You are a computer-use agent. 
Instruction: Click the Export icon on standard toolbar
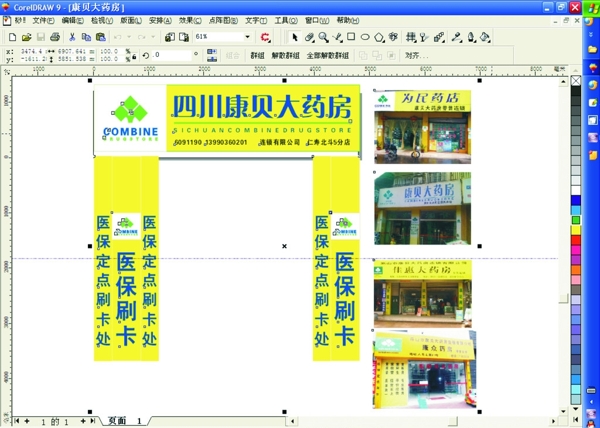[184, 37]
